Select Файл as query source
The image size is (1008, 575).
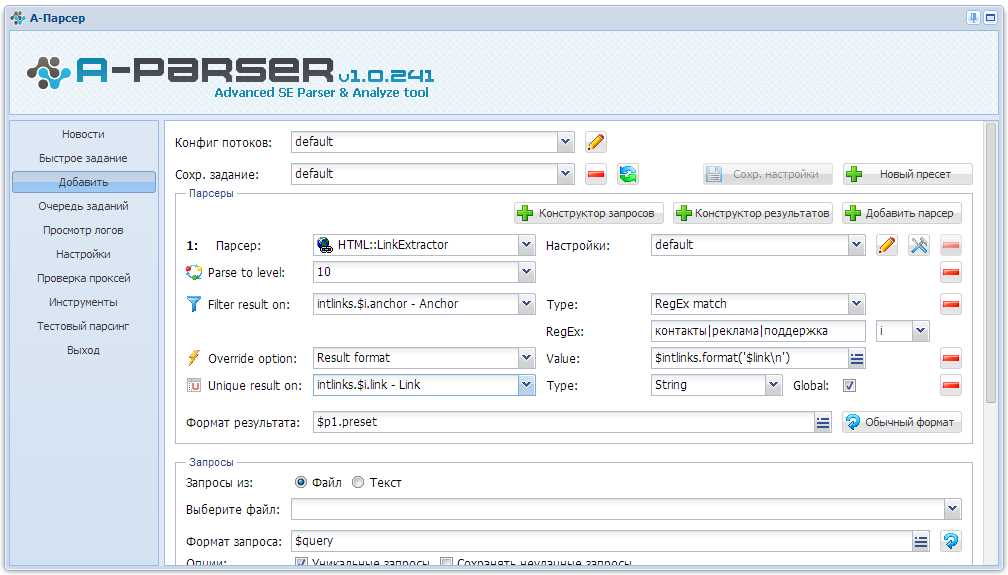[x=301, y=482]
